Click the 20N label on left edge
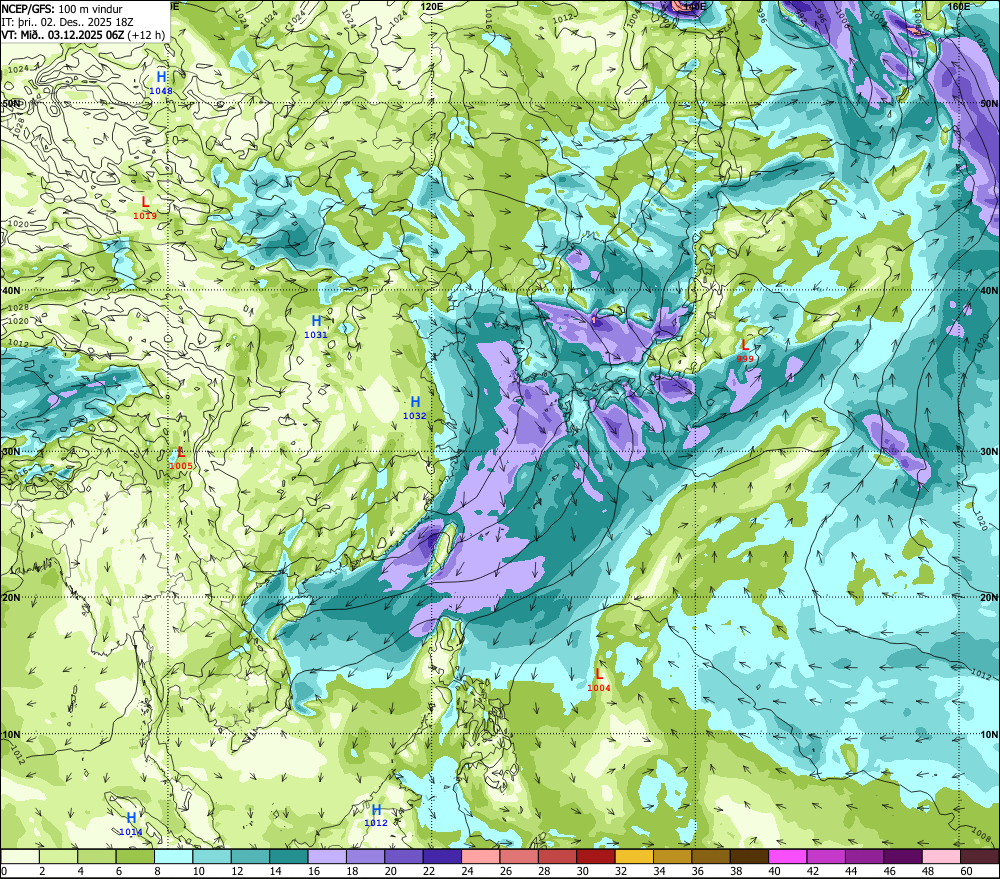 [x=11, y=598]
